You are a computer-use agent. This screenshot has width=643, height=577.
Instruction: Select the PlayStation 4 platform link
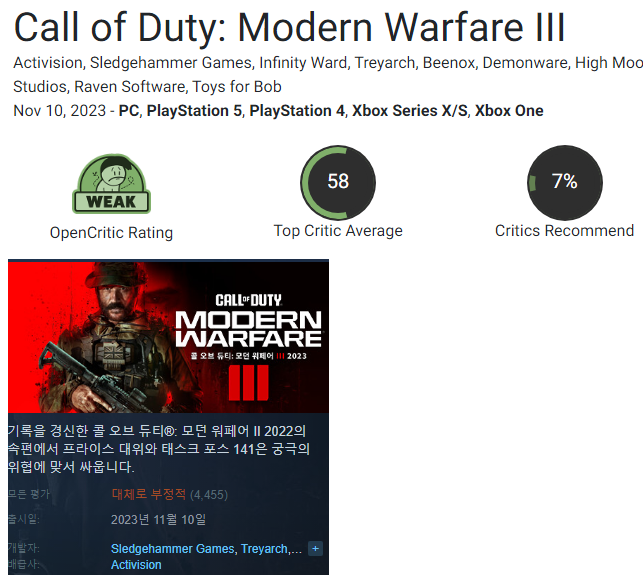297,111
